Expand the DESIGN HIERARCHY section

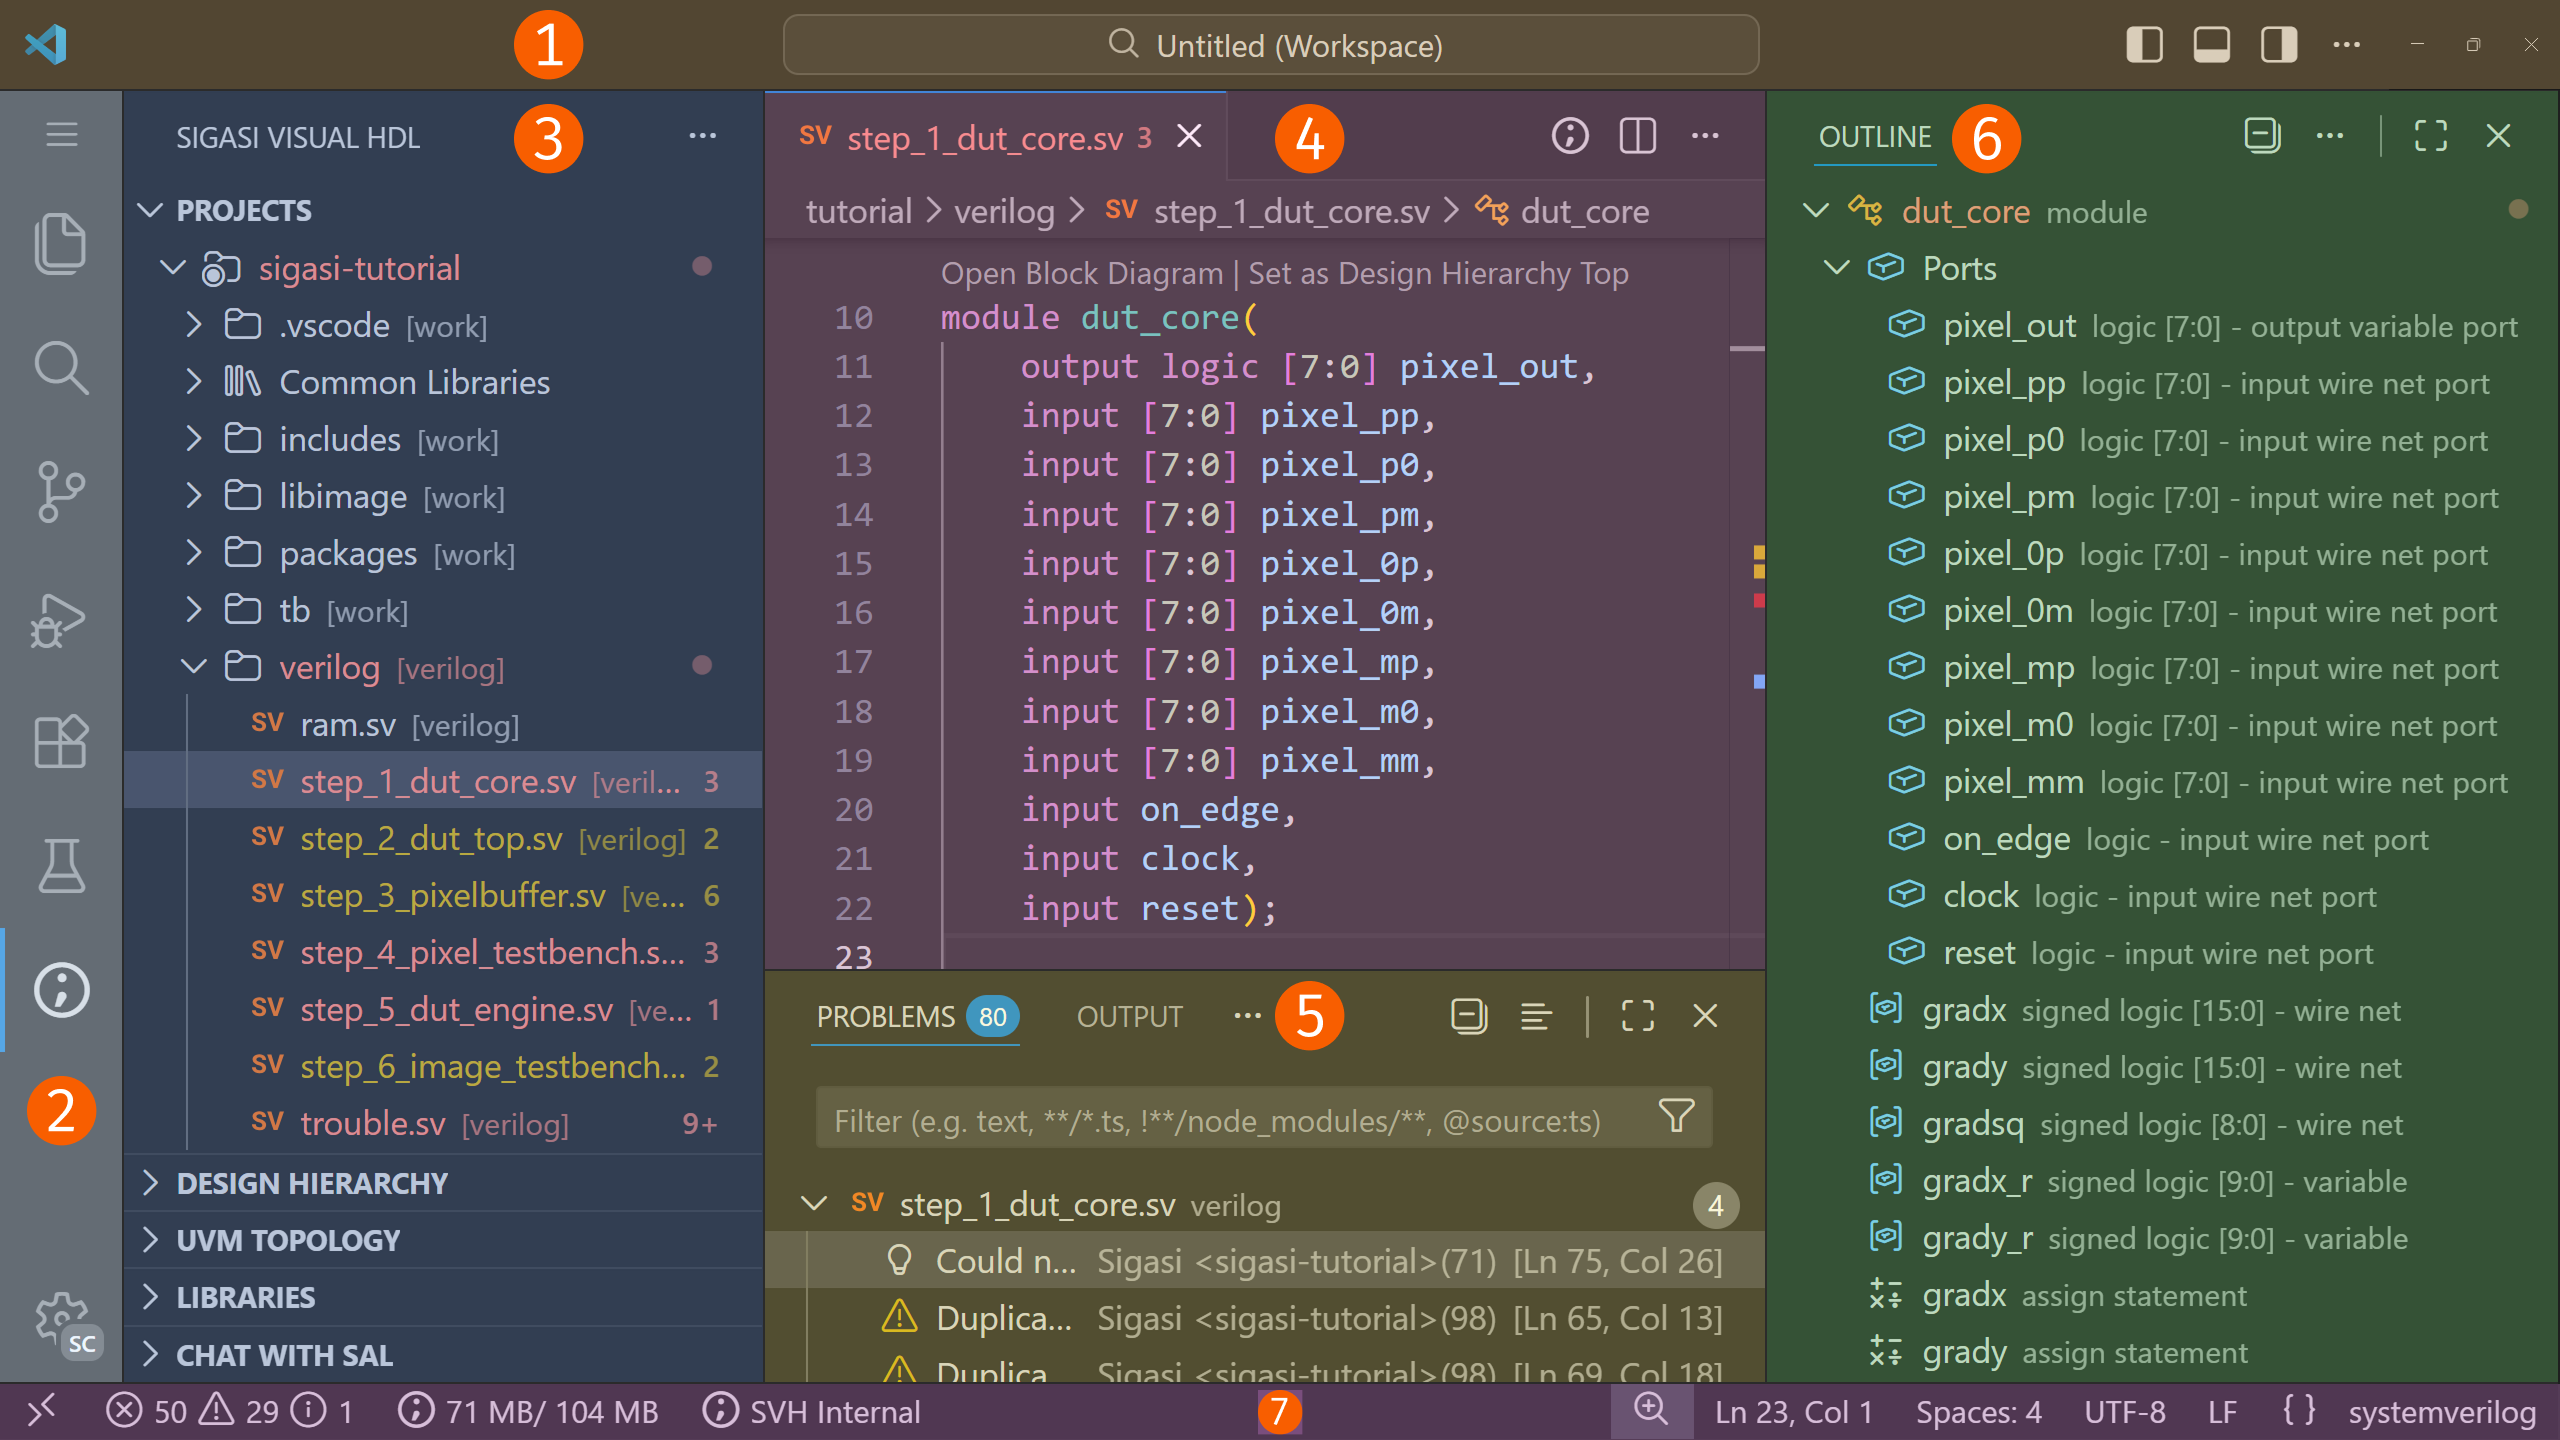click(312, 1183)
